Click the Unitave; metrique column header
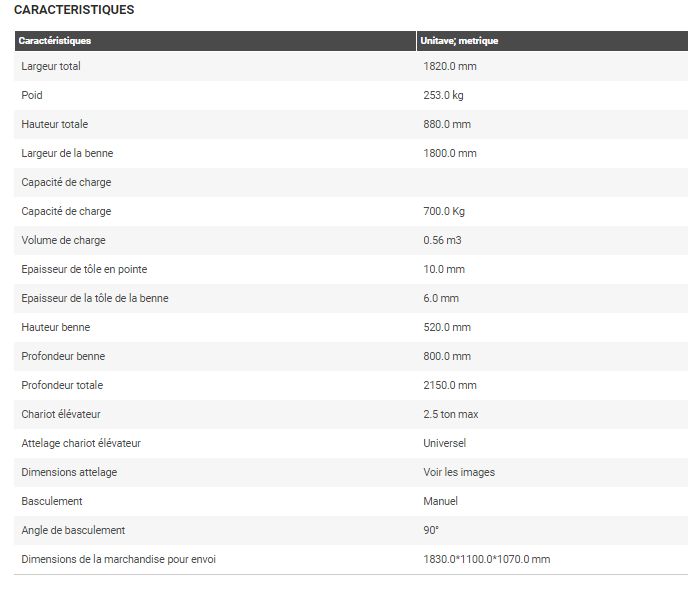The image size is (699, 591). tap(460, 41)
